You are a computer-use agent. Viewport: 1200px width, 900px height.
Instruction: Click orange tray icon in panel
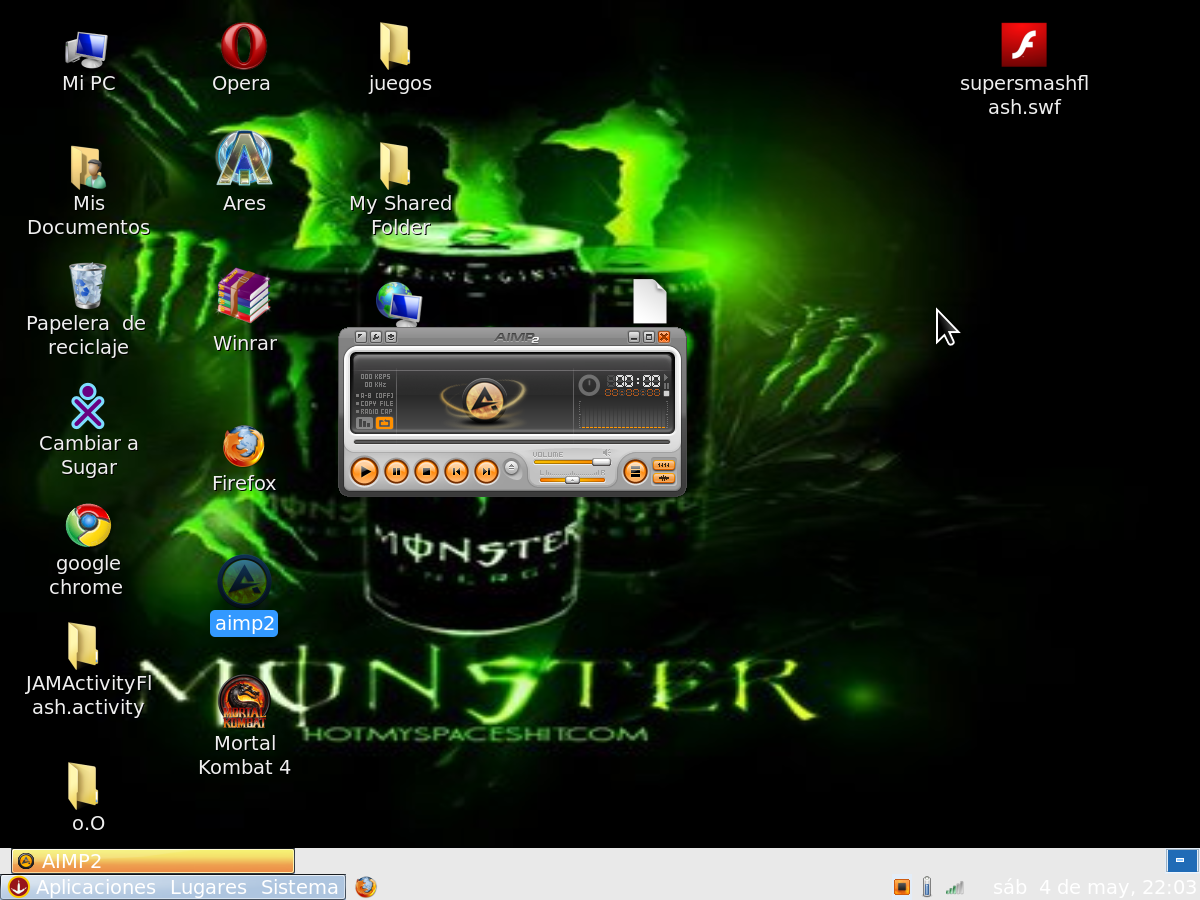[x=901, y=887]
